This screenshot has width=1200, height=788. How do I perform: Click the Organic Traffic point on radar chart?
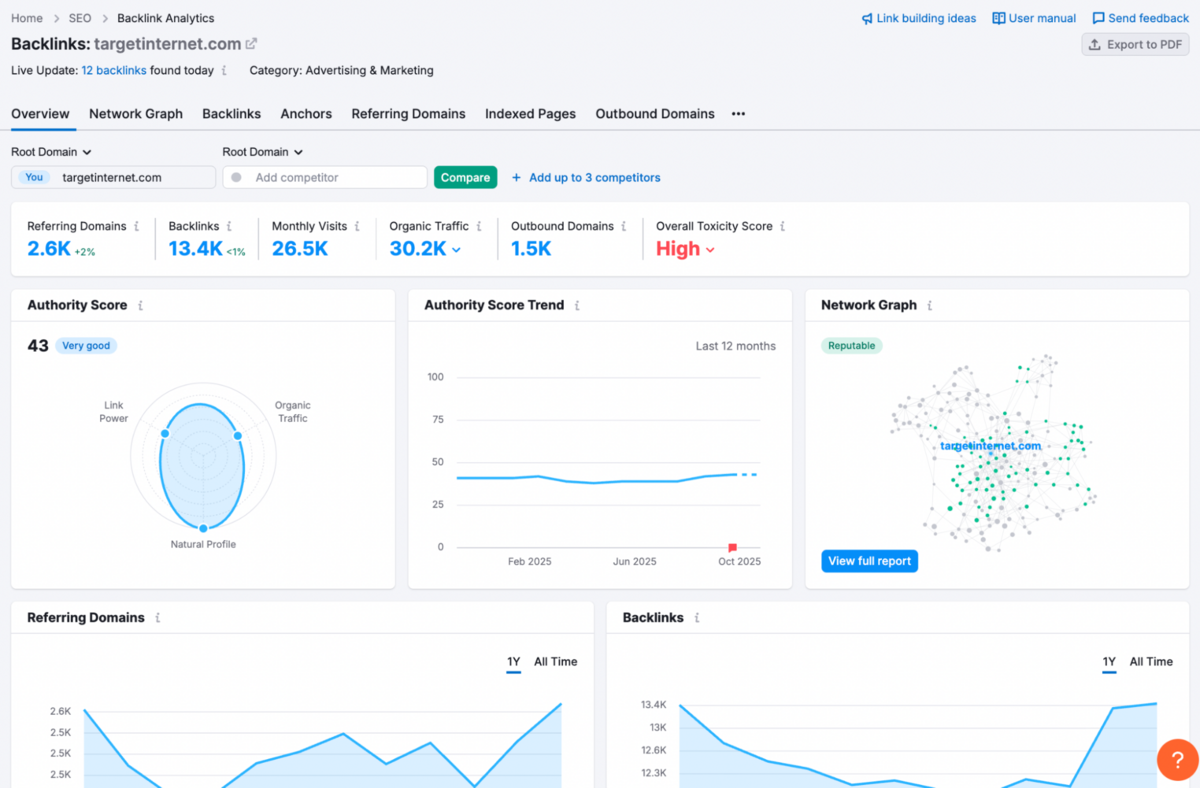[238, 435]
